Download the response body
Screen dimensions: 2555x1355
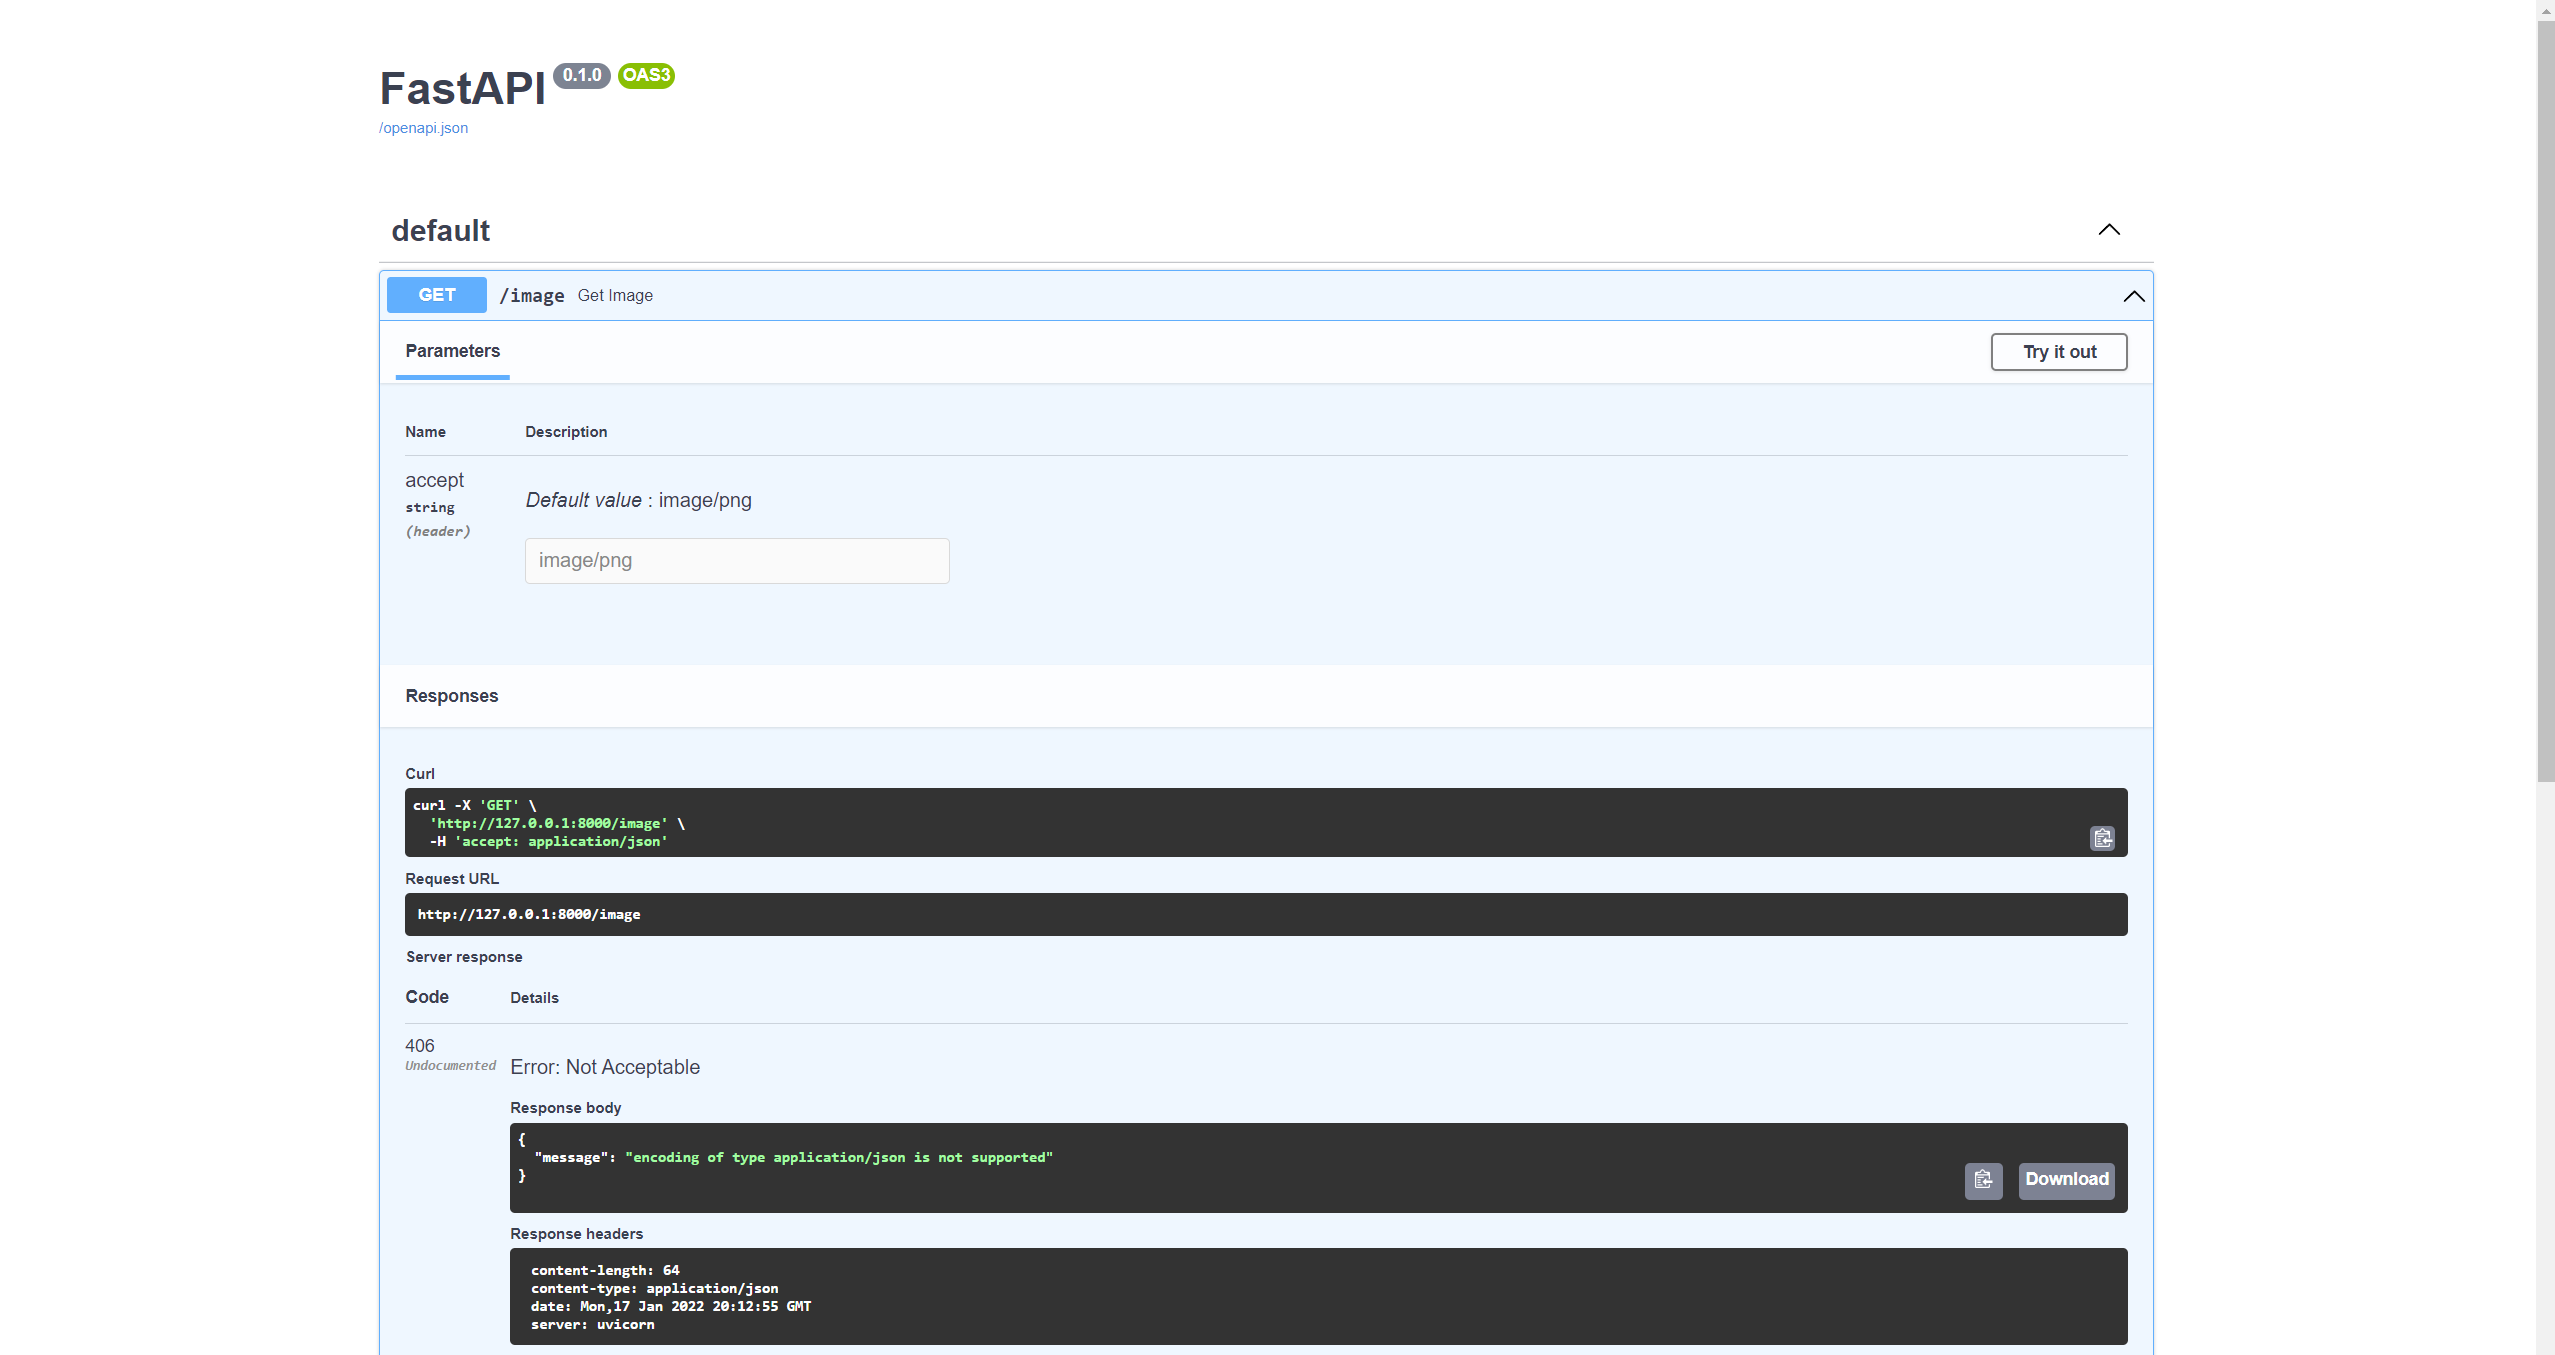(x=2065, y=1180)
